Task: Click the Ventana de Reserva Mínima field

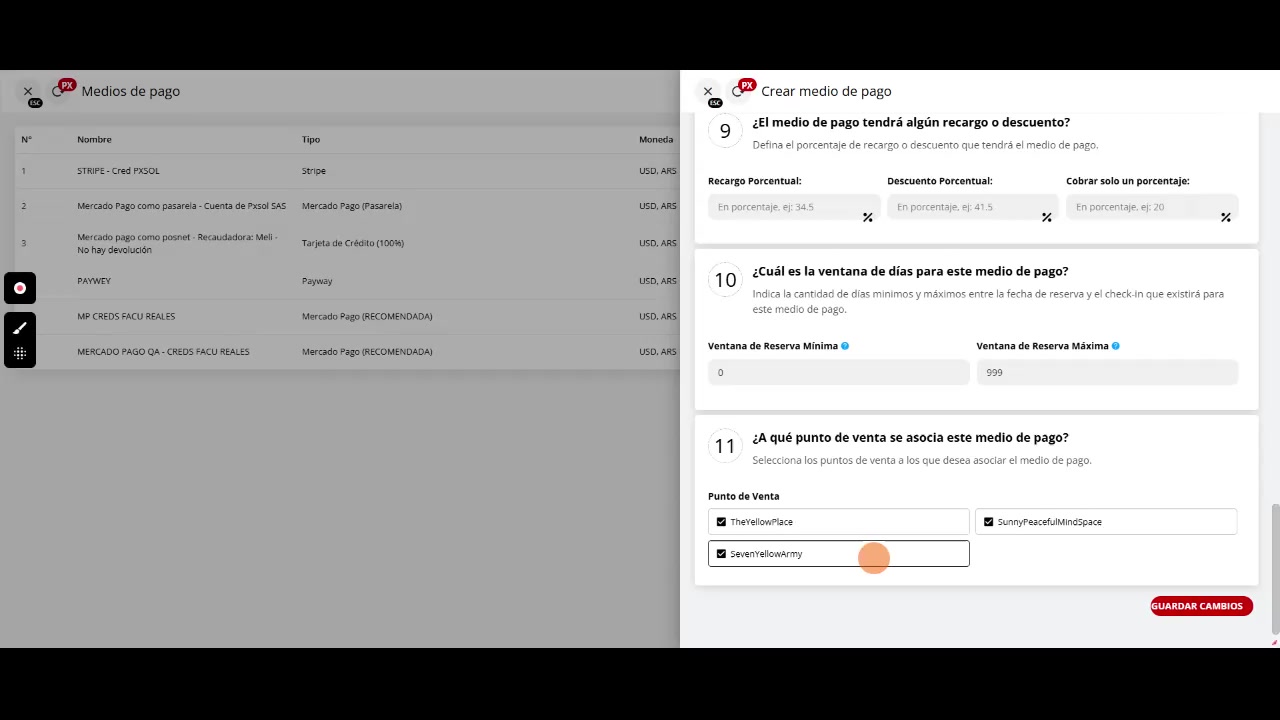Action: [x=838, y=372]
